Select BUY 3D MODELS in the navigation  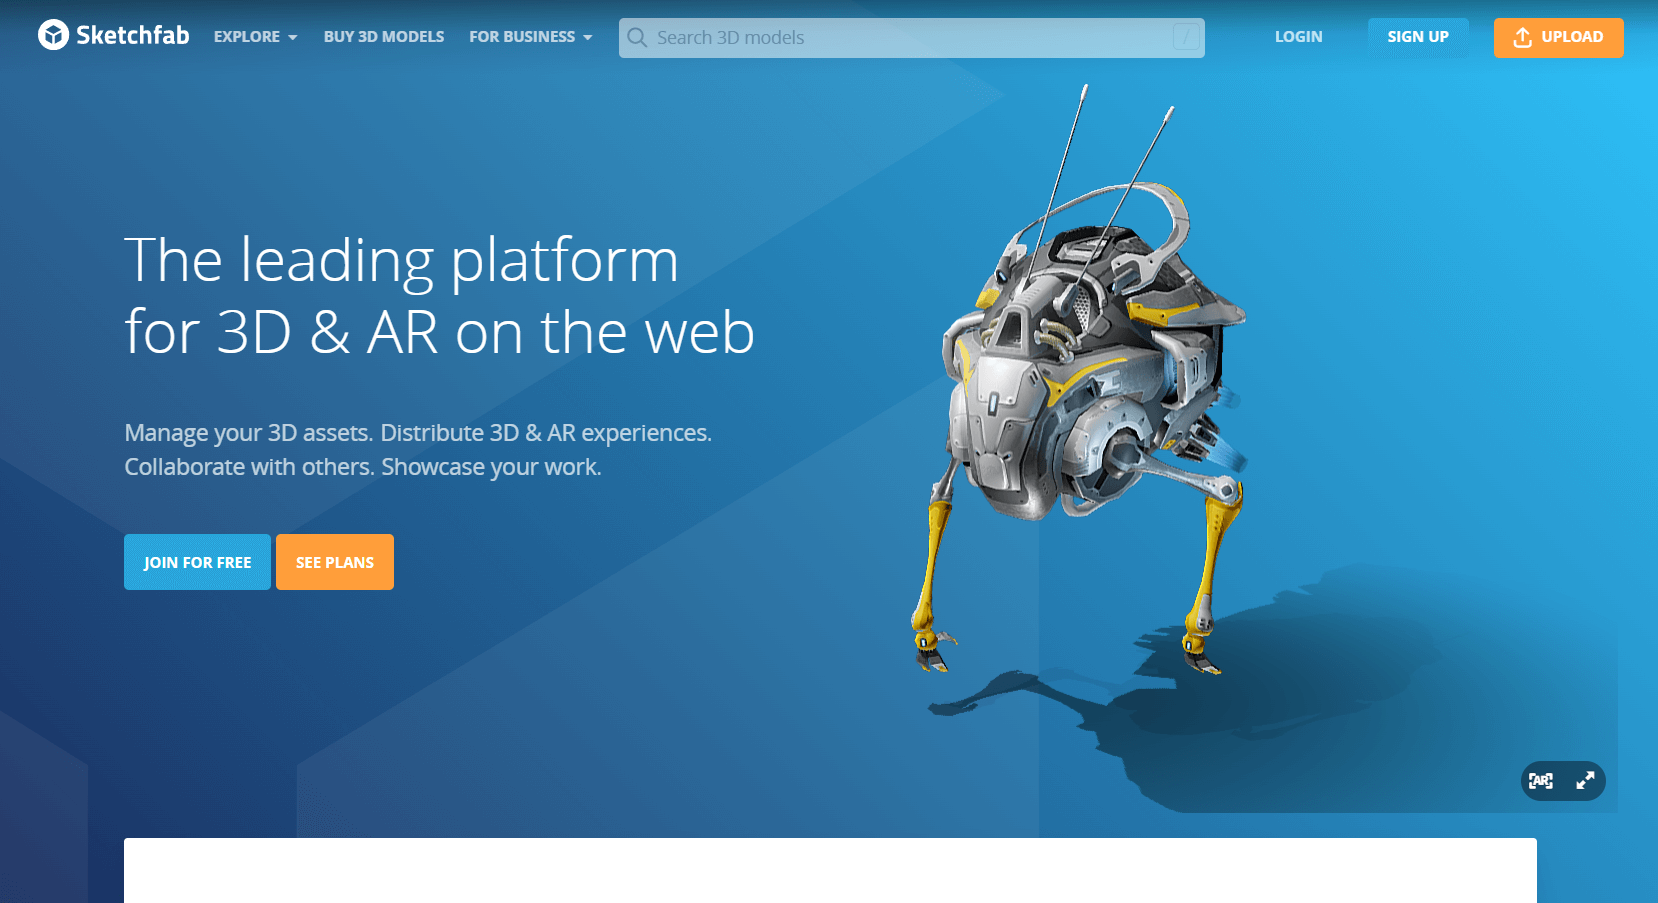pos(384,36)
